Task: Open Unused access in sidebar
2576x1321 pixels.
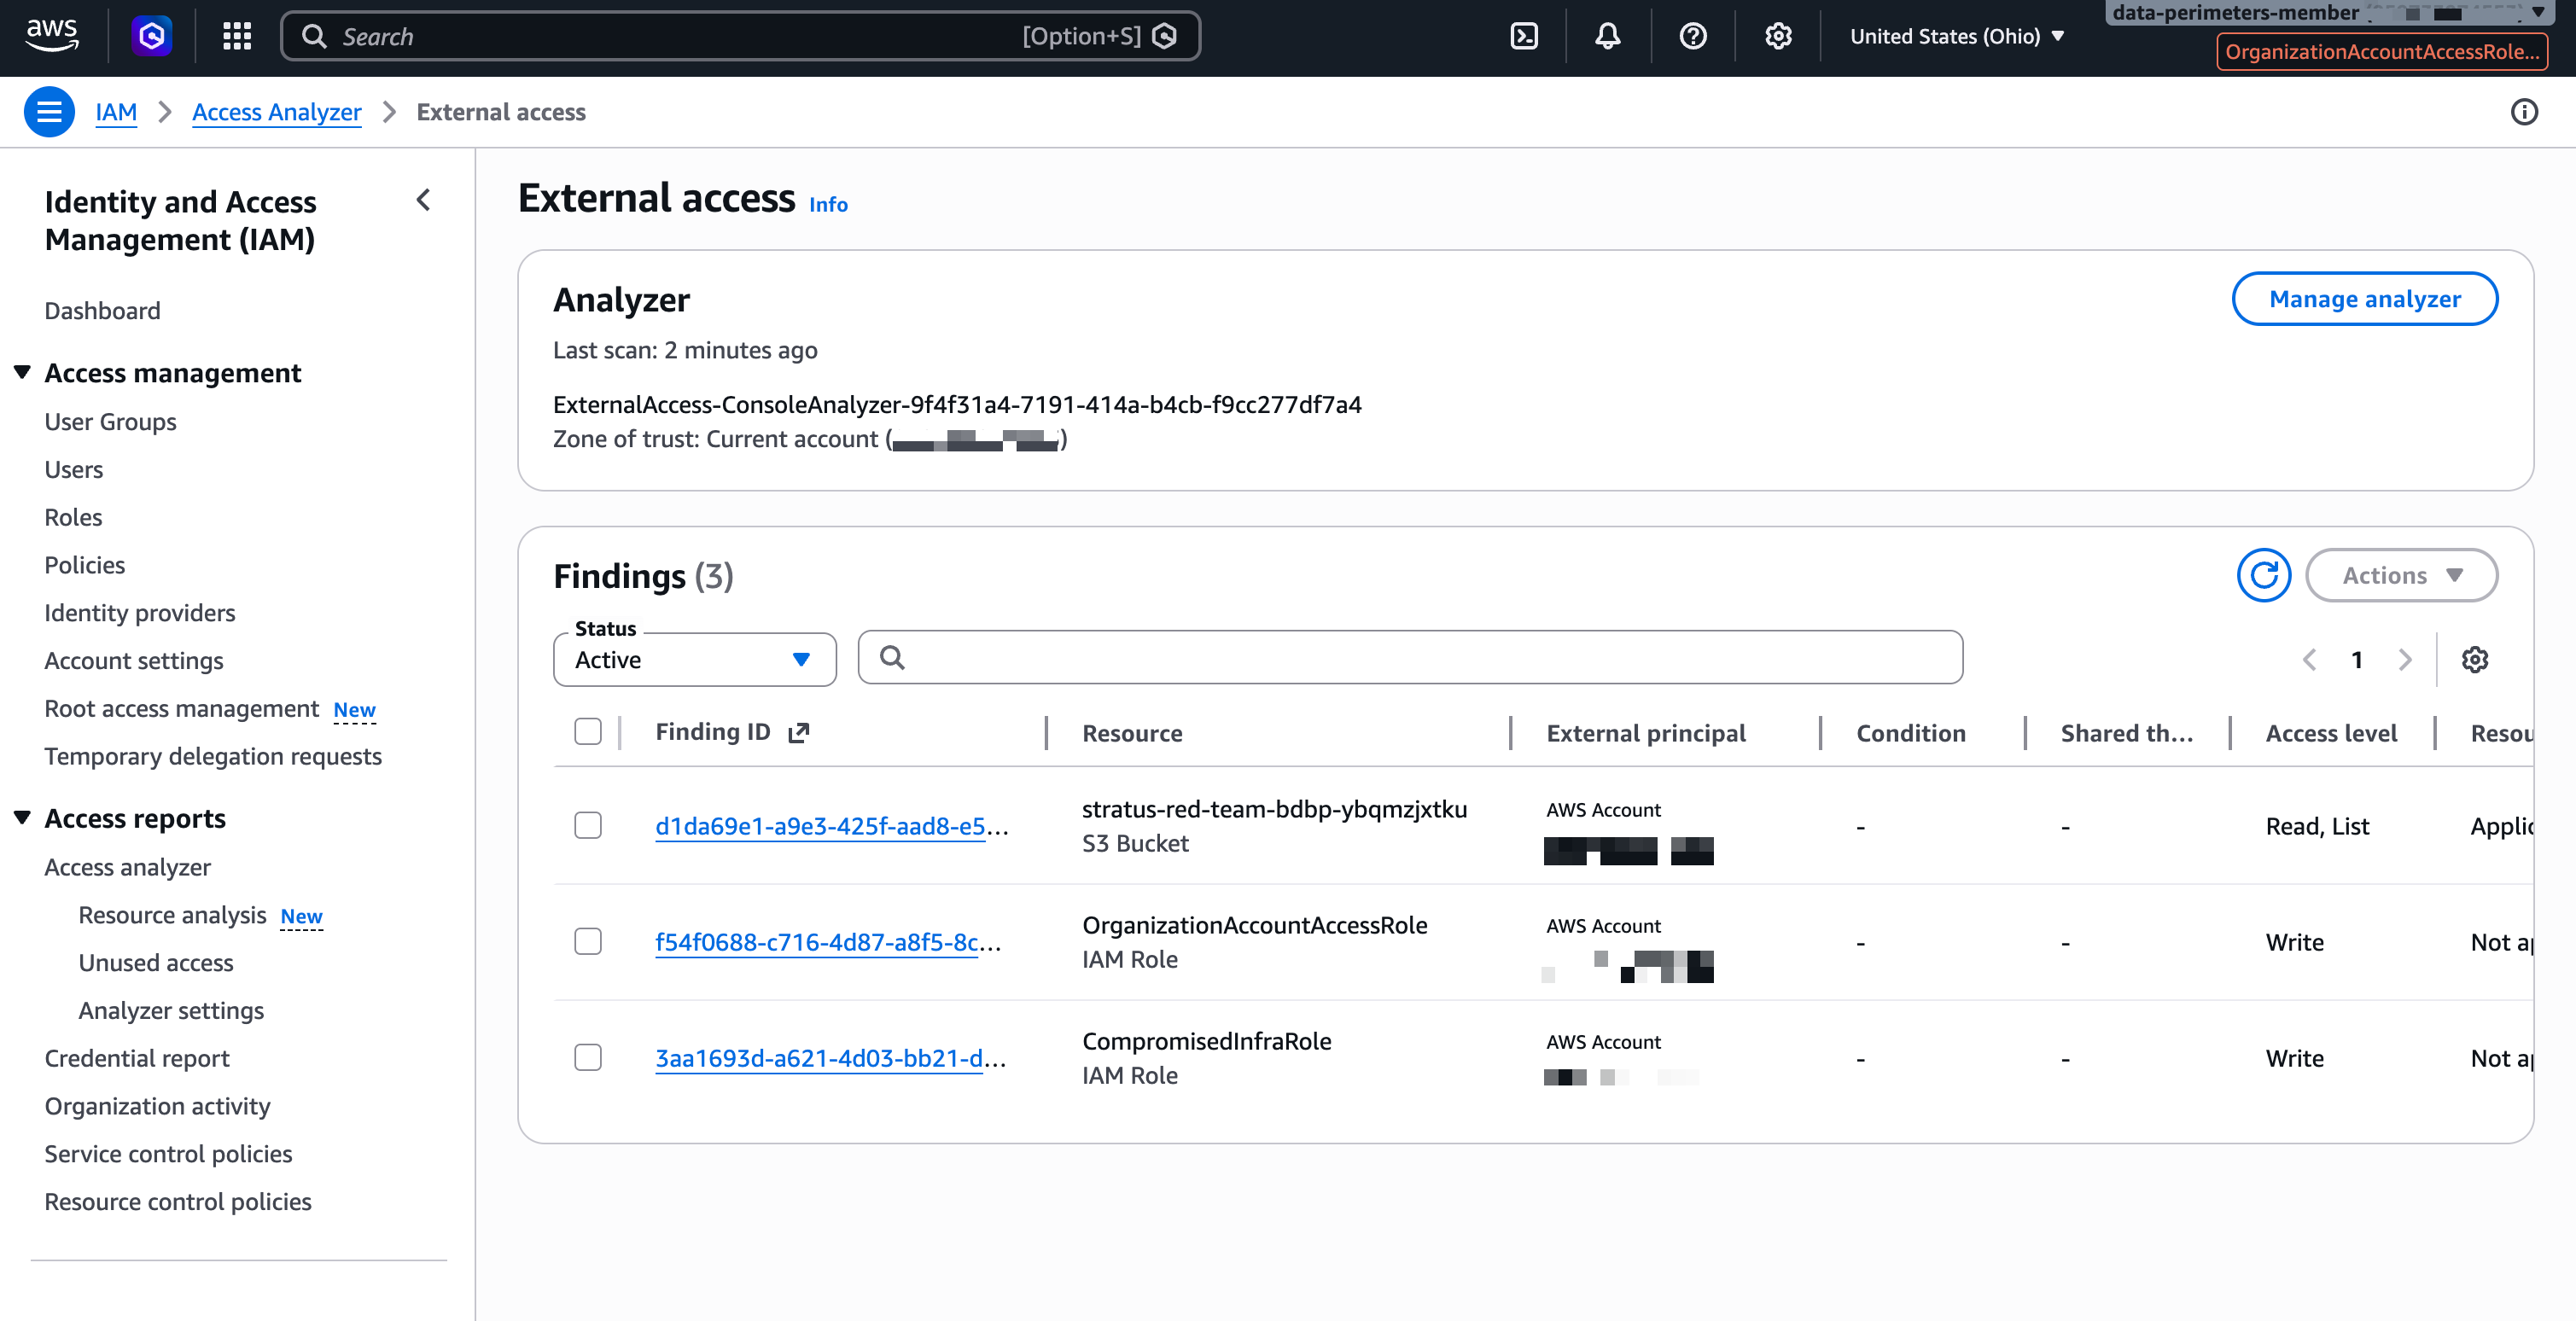Action: pyautogui.click(x=156, y=963)
